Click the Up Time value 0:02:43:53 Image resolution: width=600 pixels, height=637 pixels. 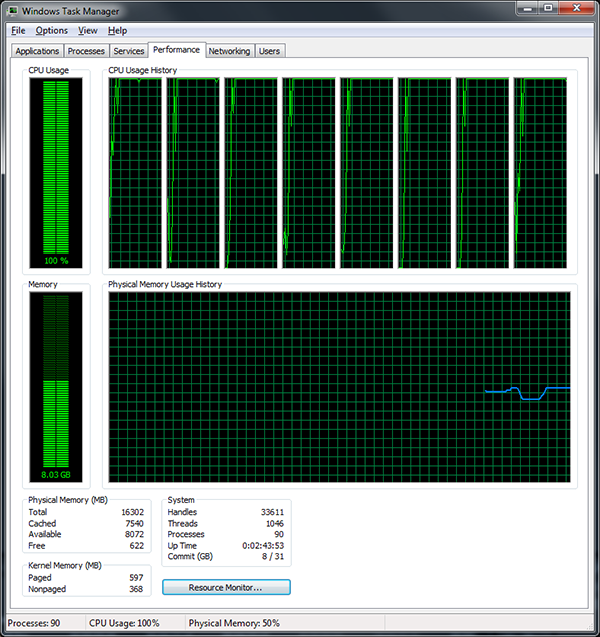click(263, 546)
